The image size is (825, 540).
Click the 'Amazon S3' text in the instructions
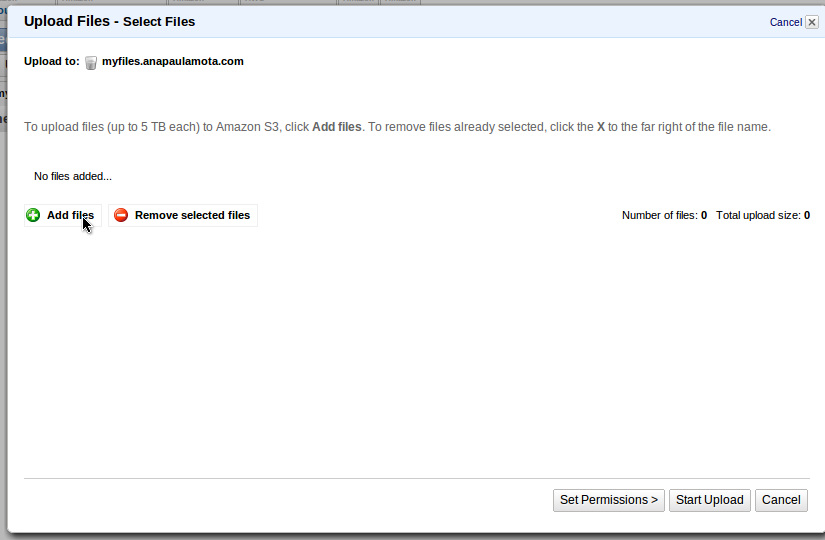click(248, 127)
